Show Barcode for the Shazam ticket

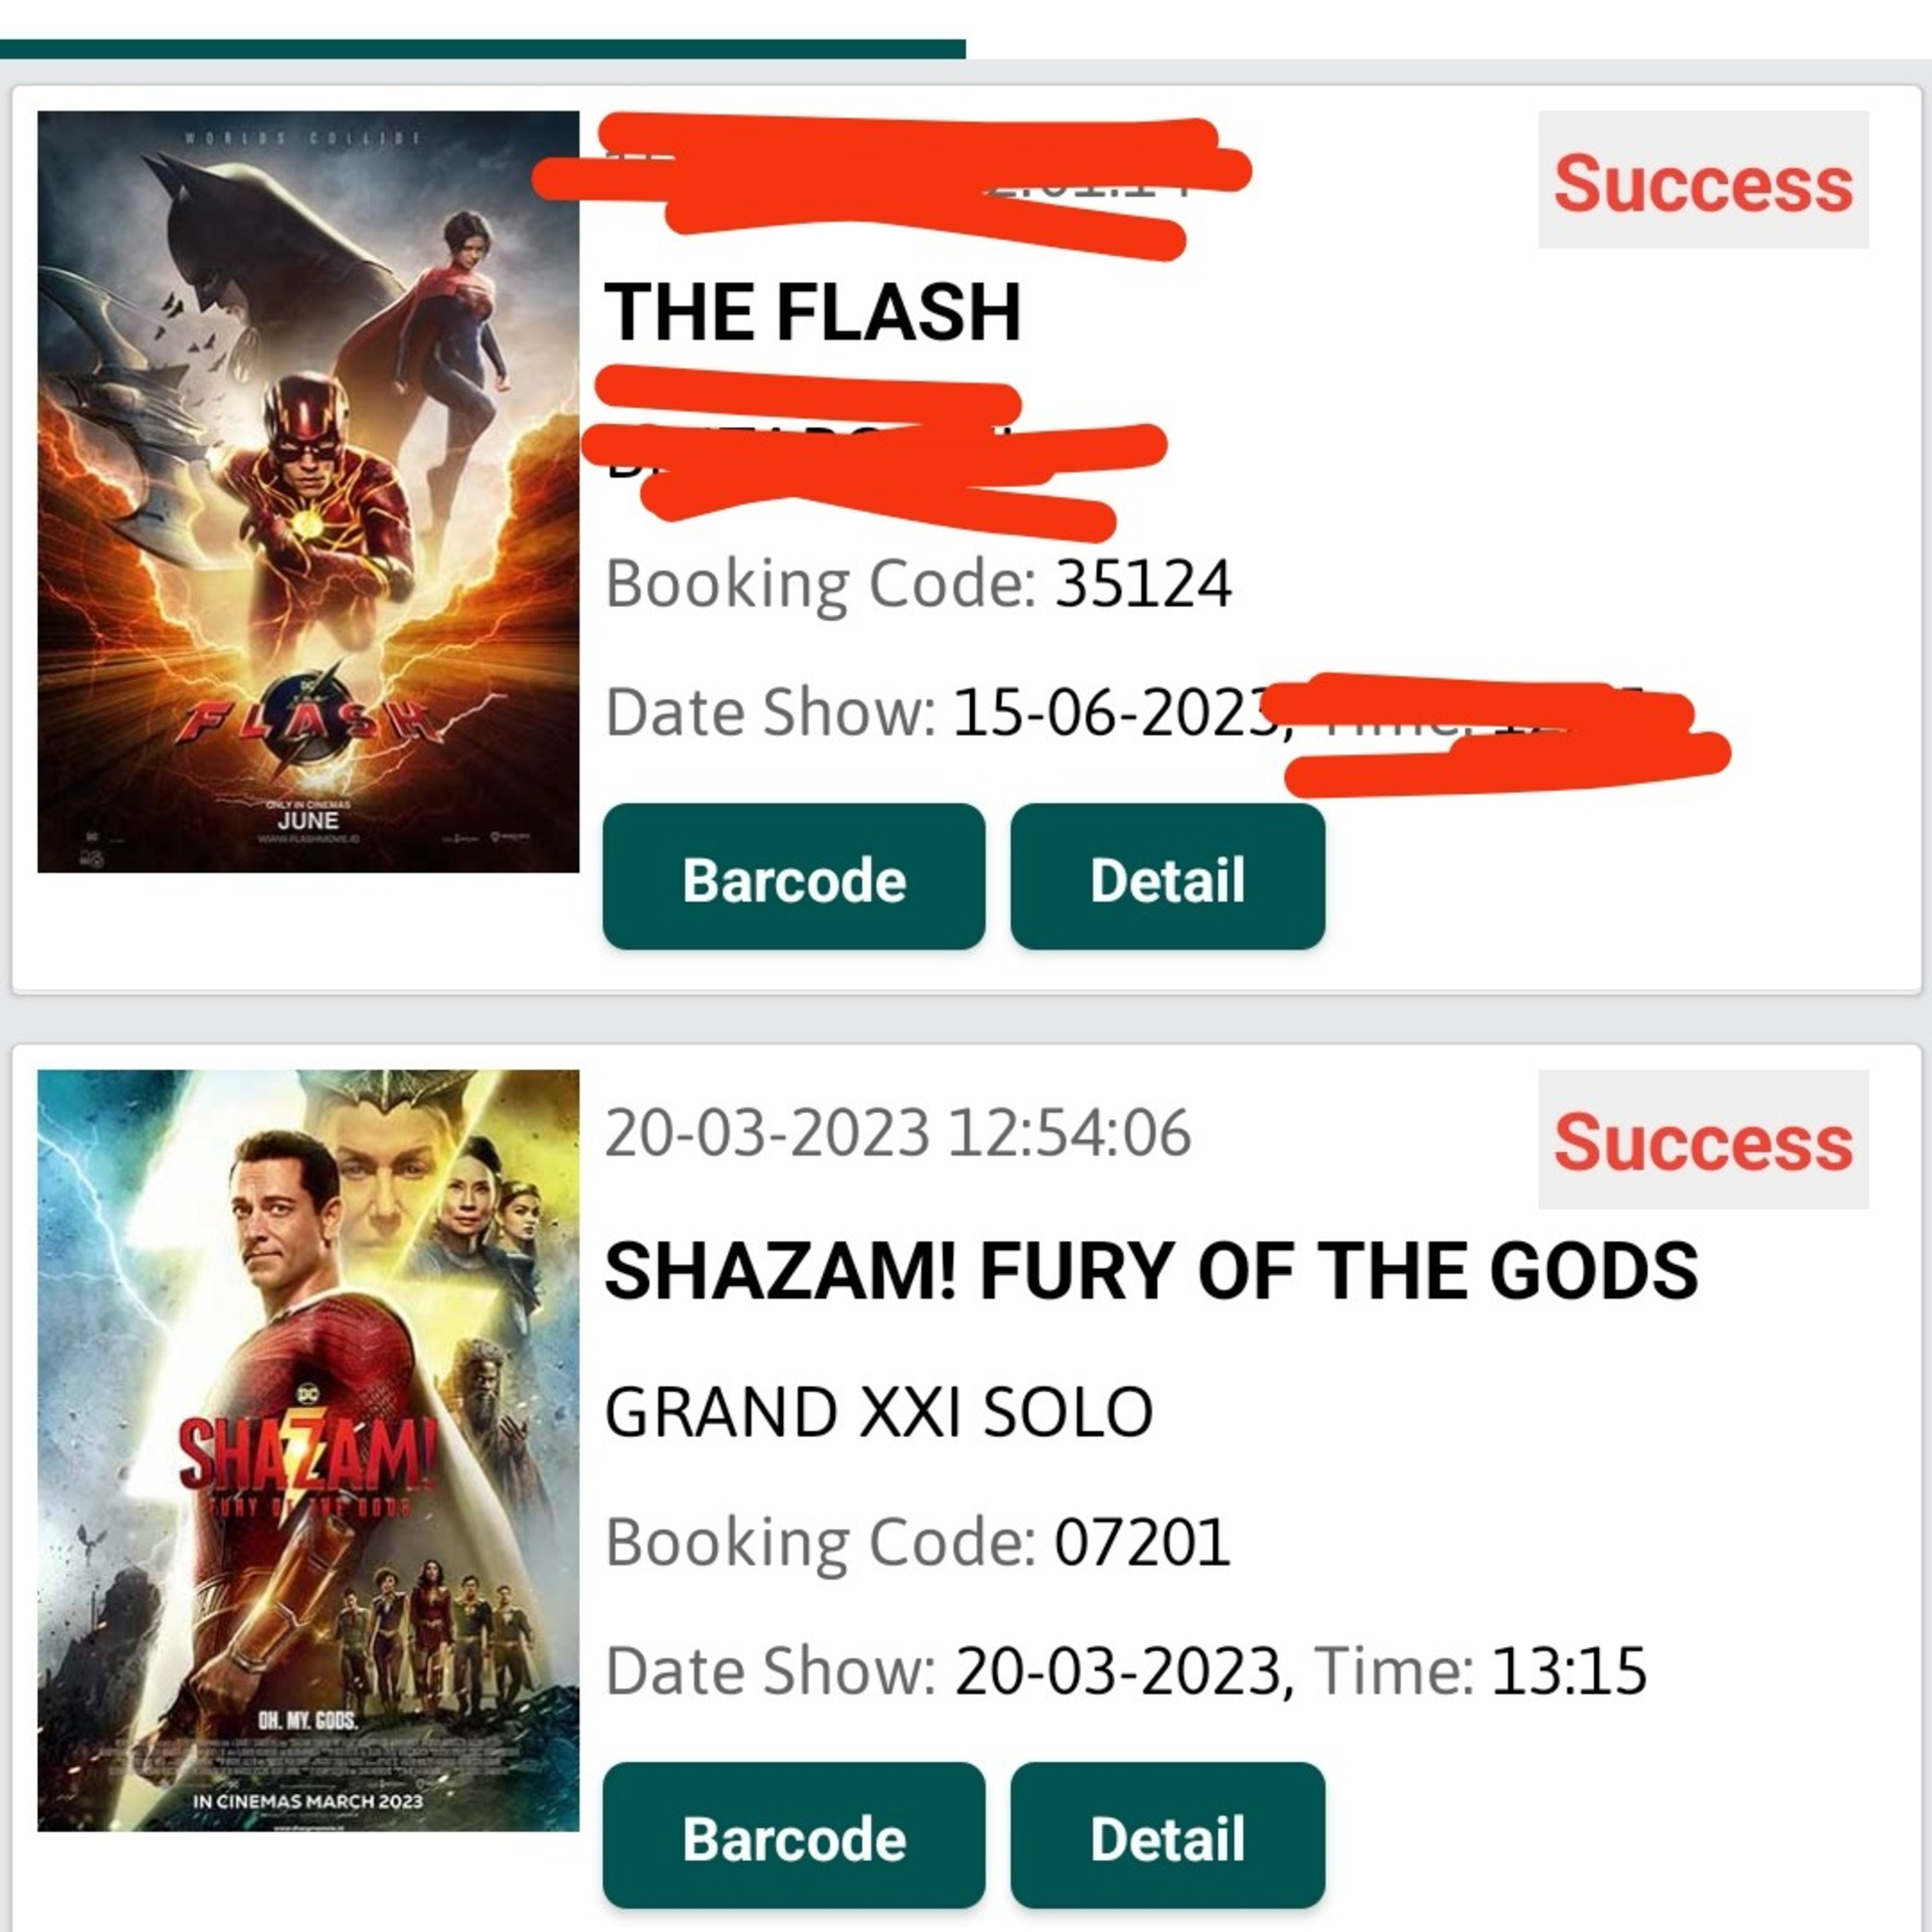click(793, 1836)
